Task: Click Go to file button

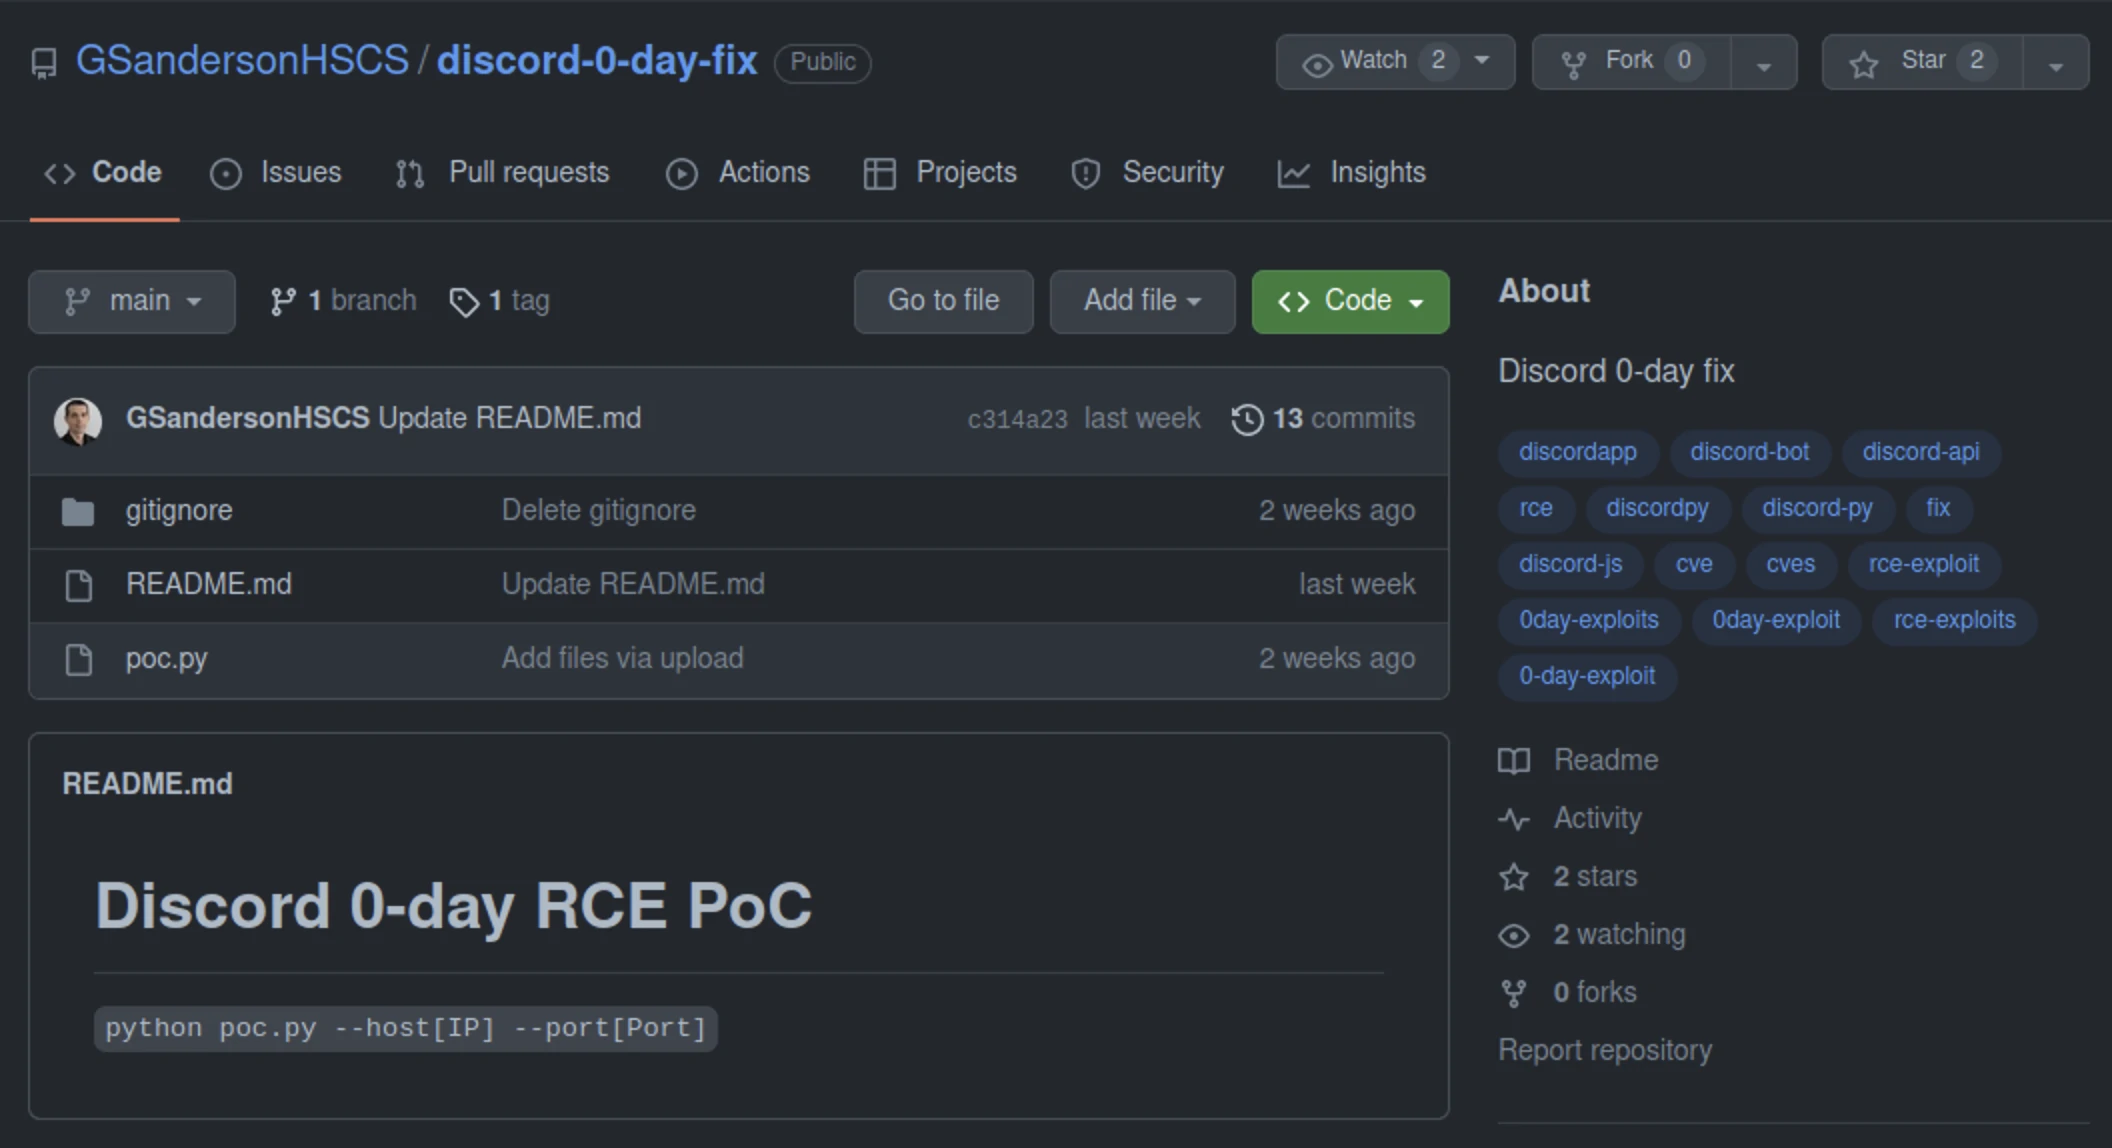Action: [943, 300]
